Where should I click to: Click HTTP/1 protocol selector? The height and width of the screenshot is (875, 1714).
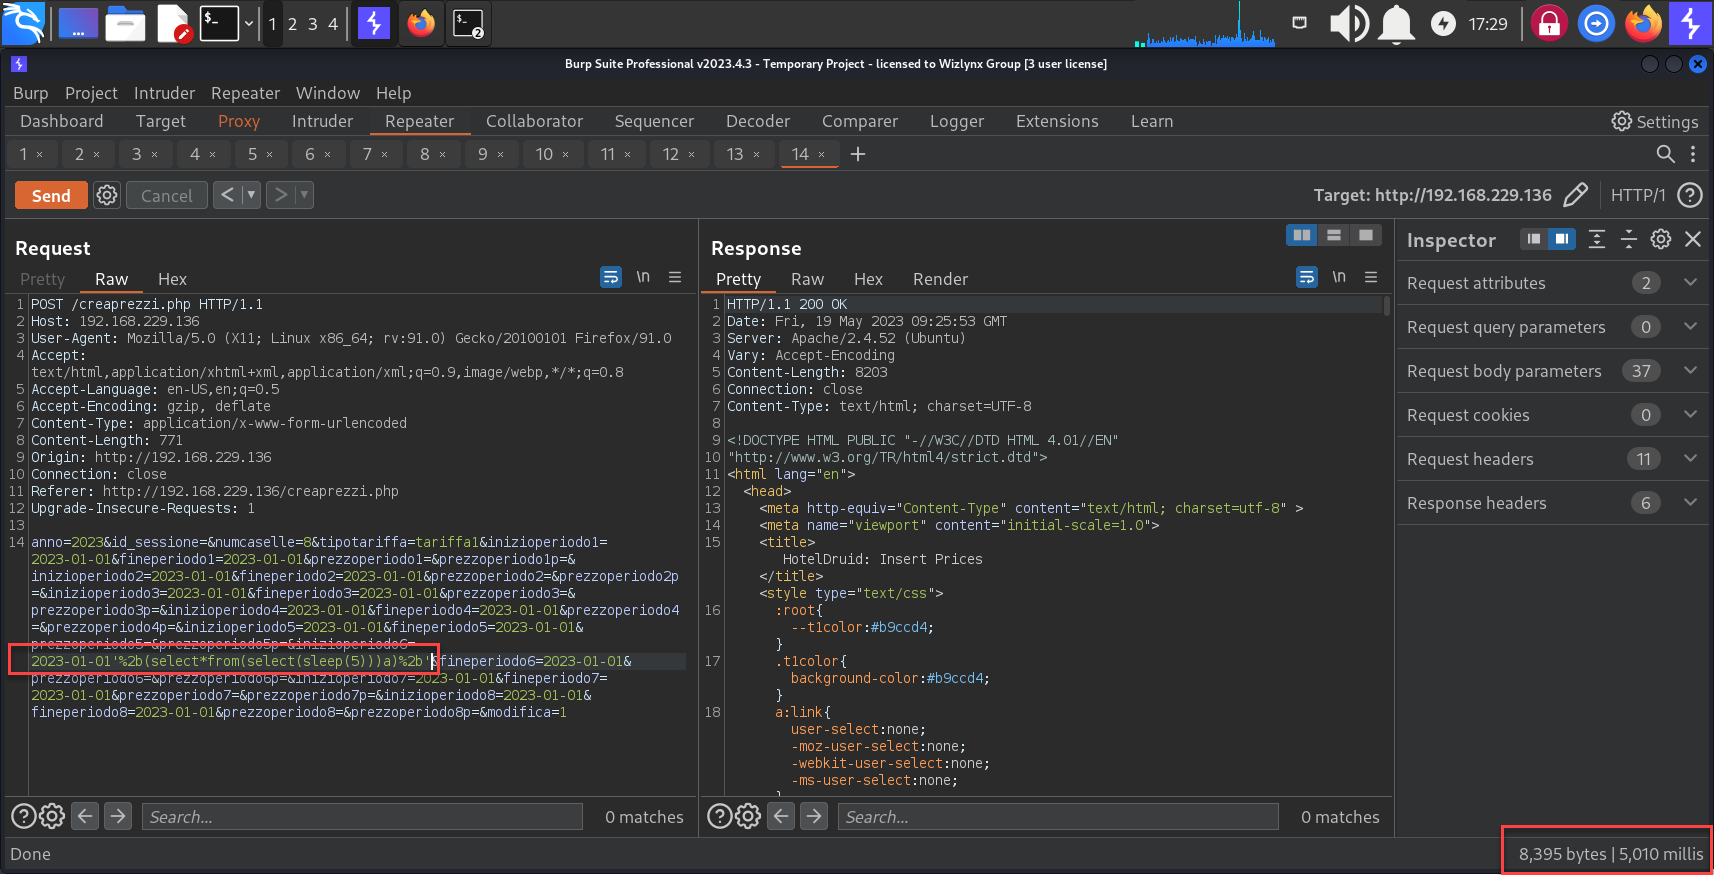coord(1638,195)
